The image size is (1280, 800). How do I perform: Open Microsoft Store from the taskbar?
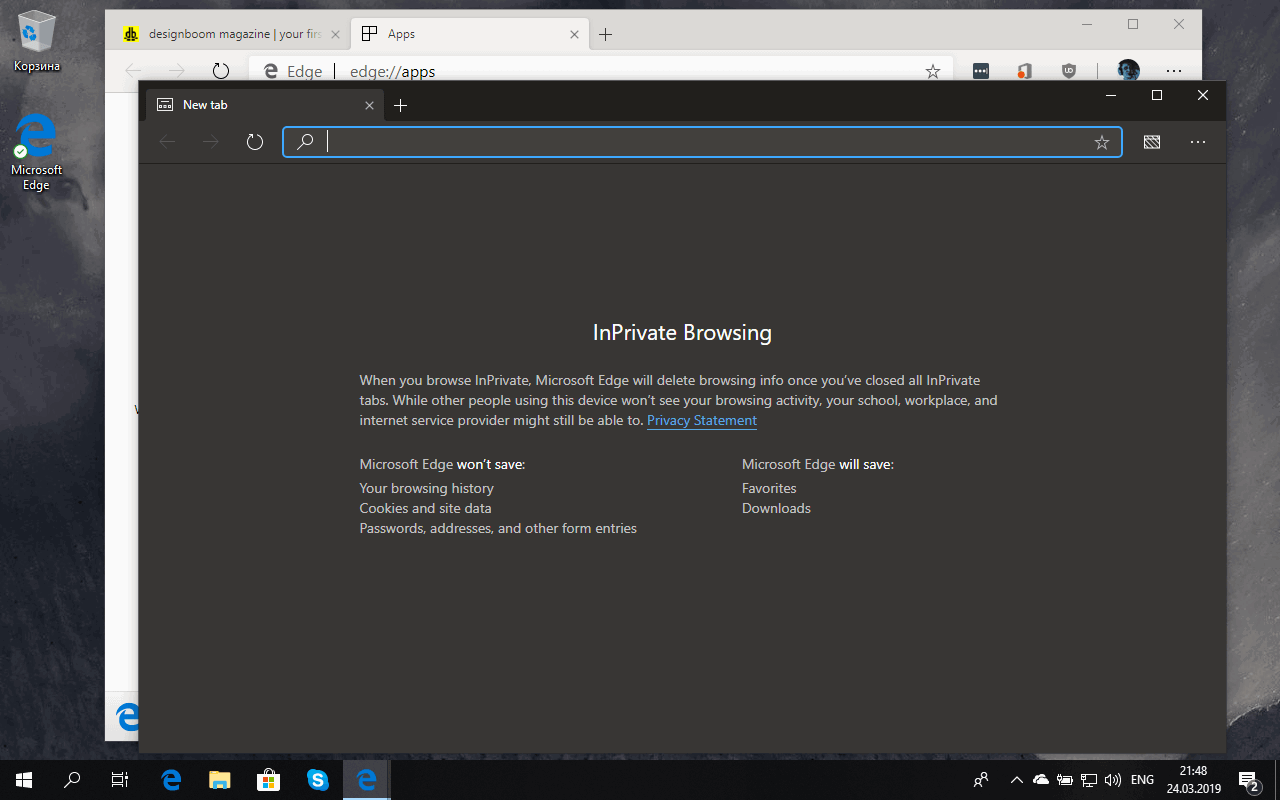coord(269,780)
